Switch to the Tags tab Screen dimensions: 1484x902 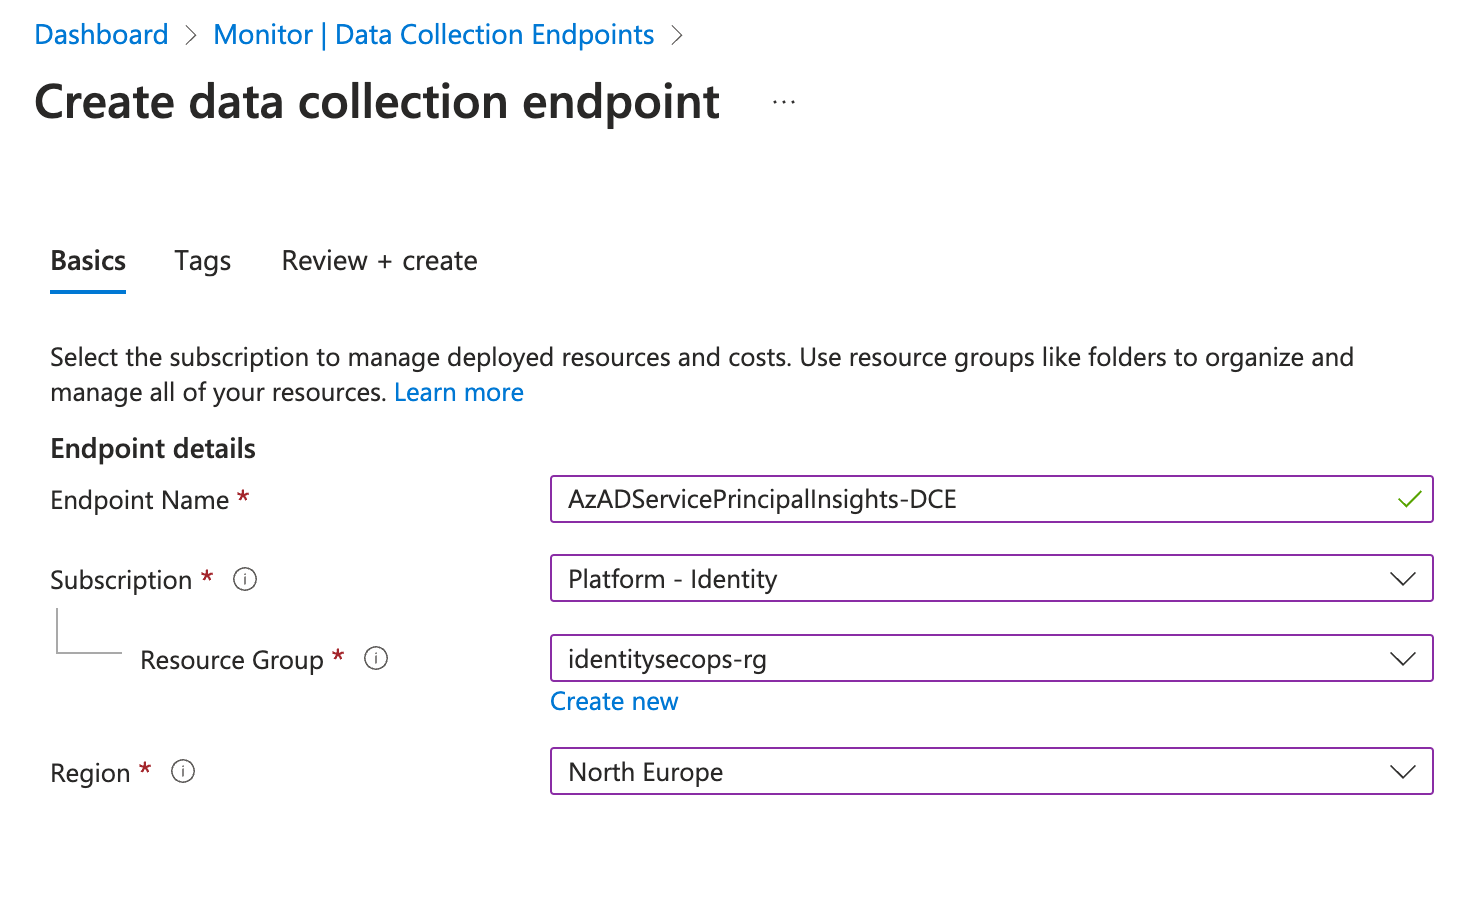pos(203,261)
